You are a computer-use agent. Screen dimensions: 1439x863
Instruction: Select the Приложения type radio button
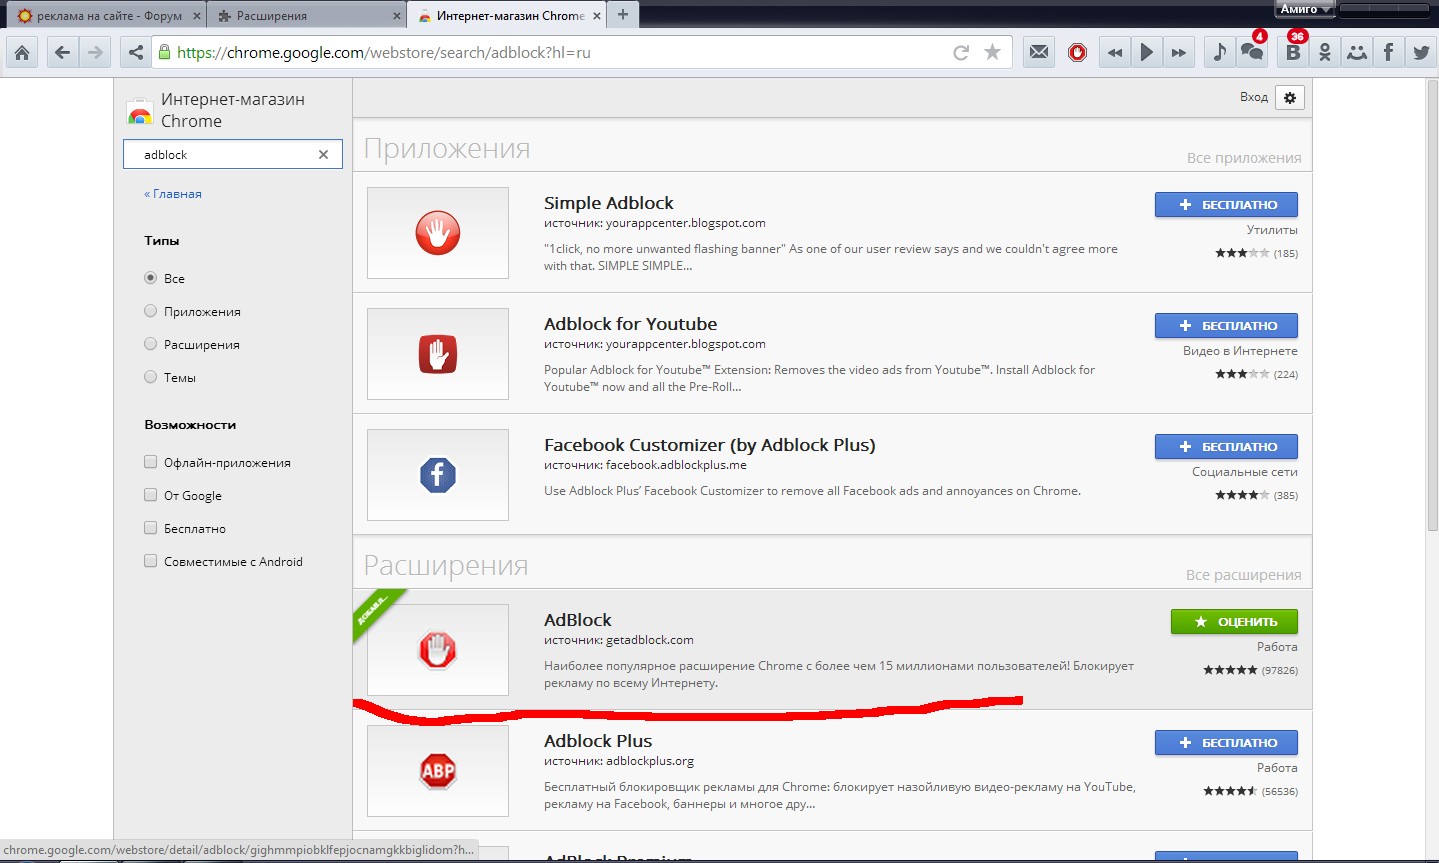[x=151, y=311]
